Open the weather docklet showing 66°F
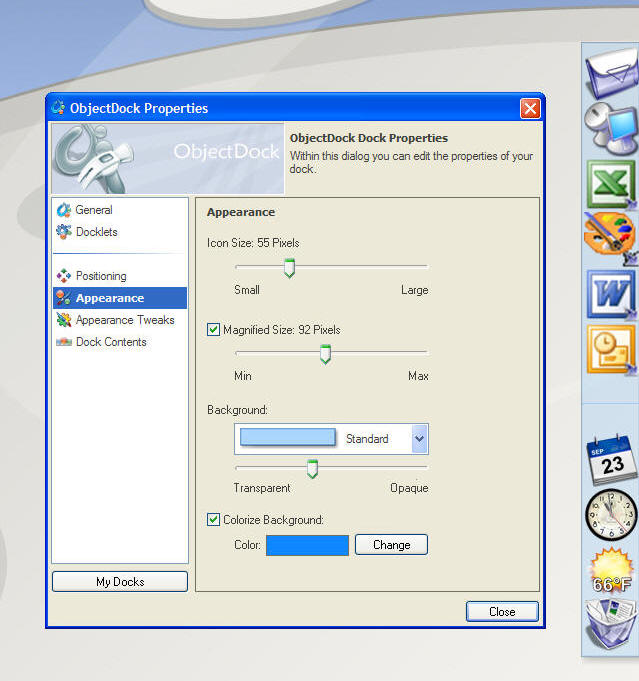 [612, 571]
